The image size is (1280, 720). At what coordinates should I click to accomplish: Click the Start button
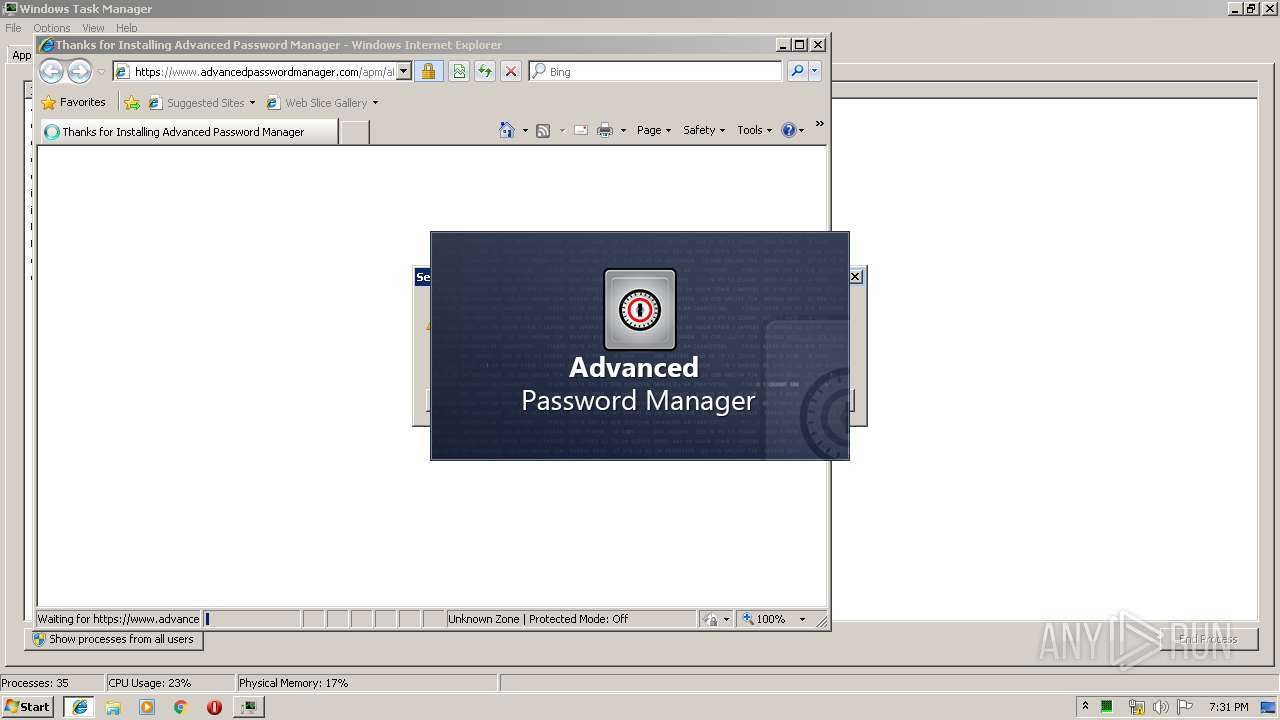tap(27, 707)
